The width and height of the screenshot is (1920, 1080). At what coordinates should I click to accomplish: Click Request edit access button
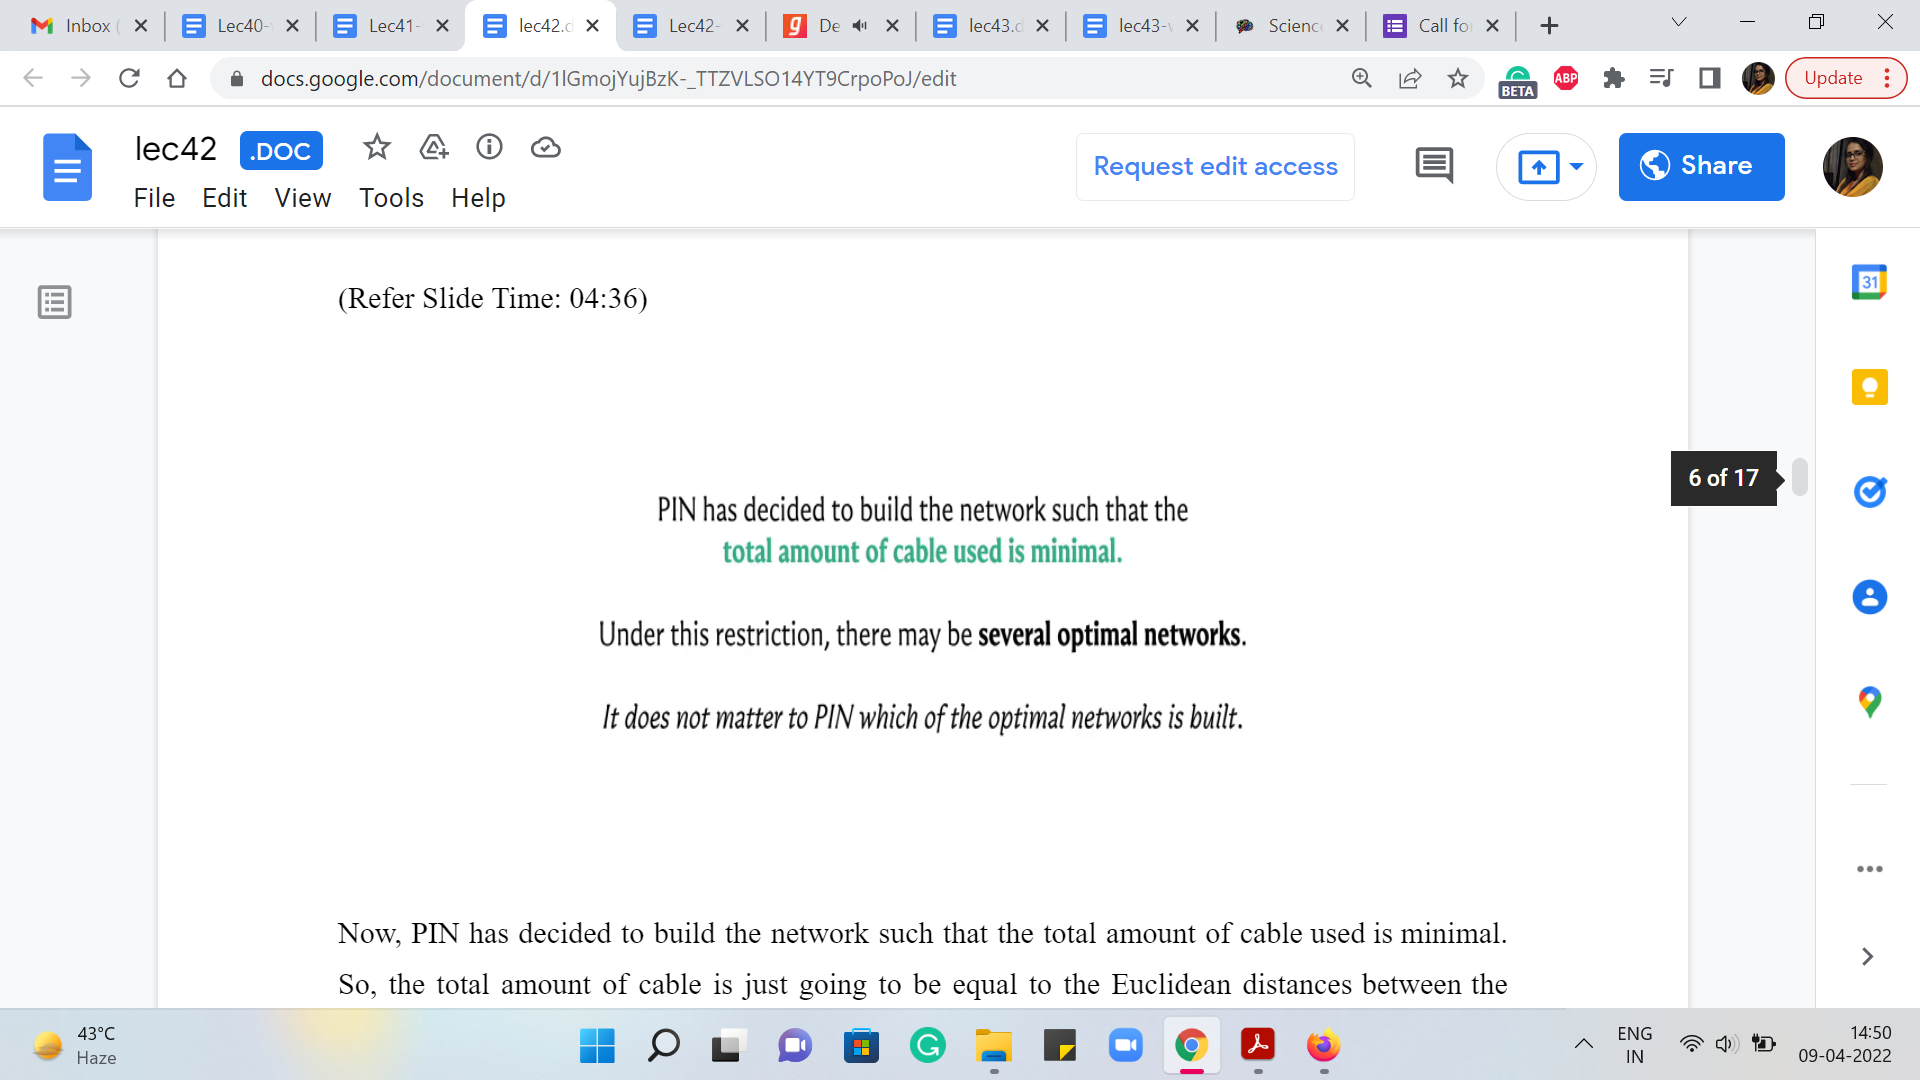click(1215, 166)
